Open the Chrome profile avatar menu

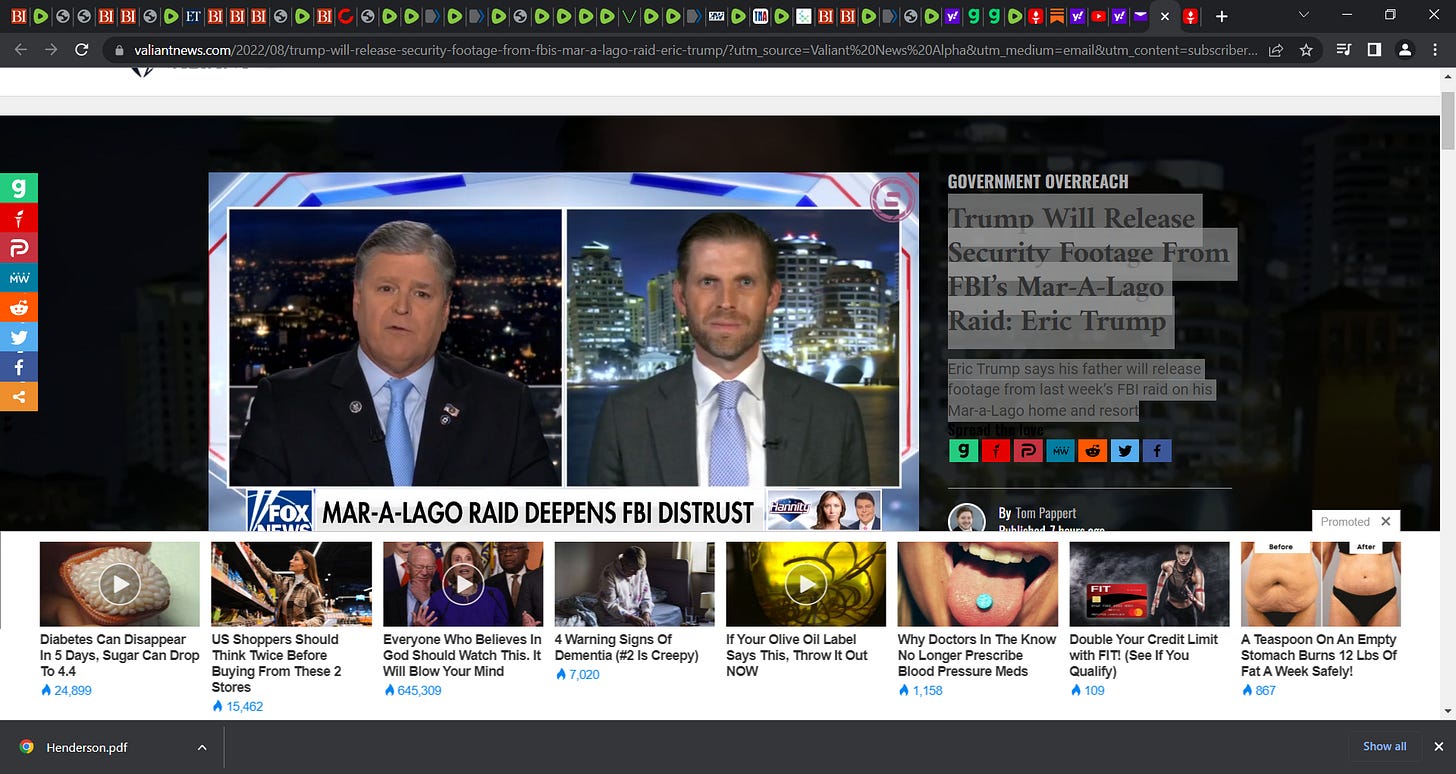coord(1405,50)
